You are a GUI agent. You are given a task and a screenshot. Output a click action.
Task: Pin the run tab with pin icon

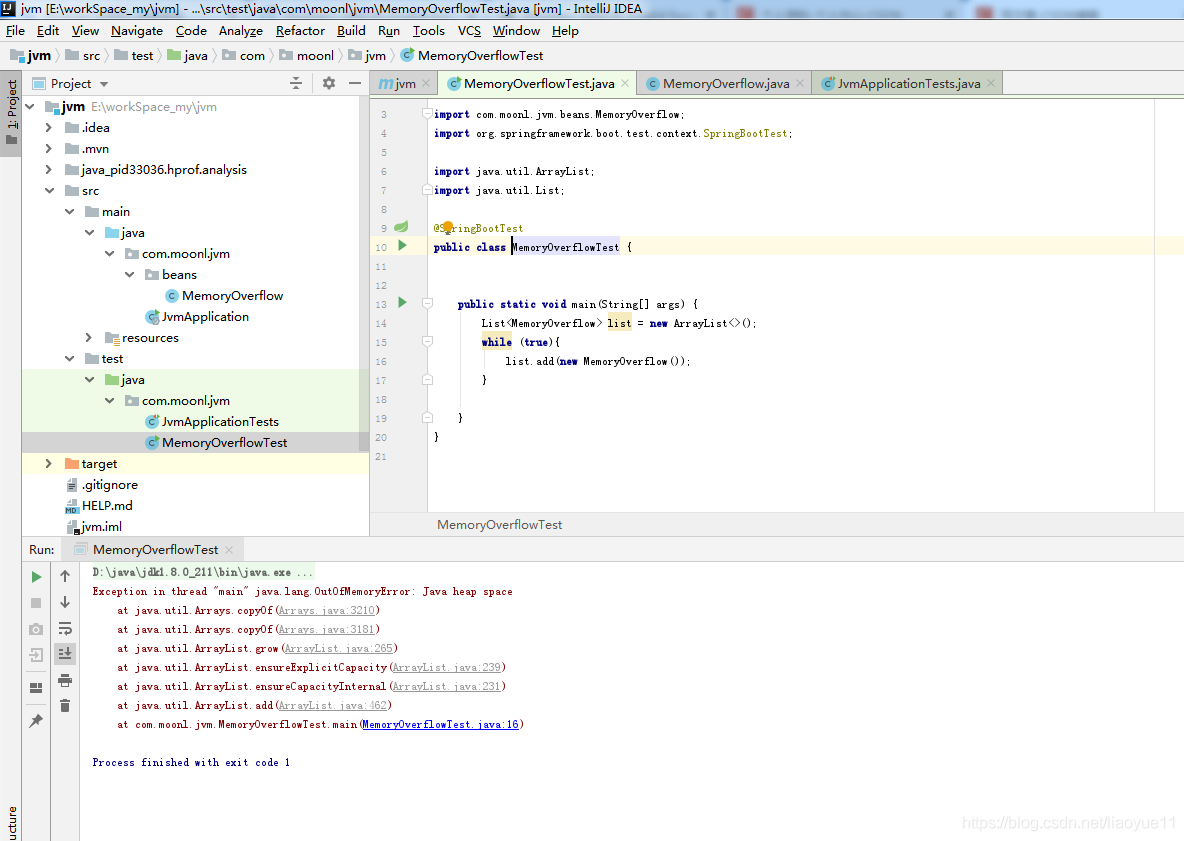click(36, 721)
